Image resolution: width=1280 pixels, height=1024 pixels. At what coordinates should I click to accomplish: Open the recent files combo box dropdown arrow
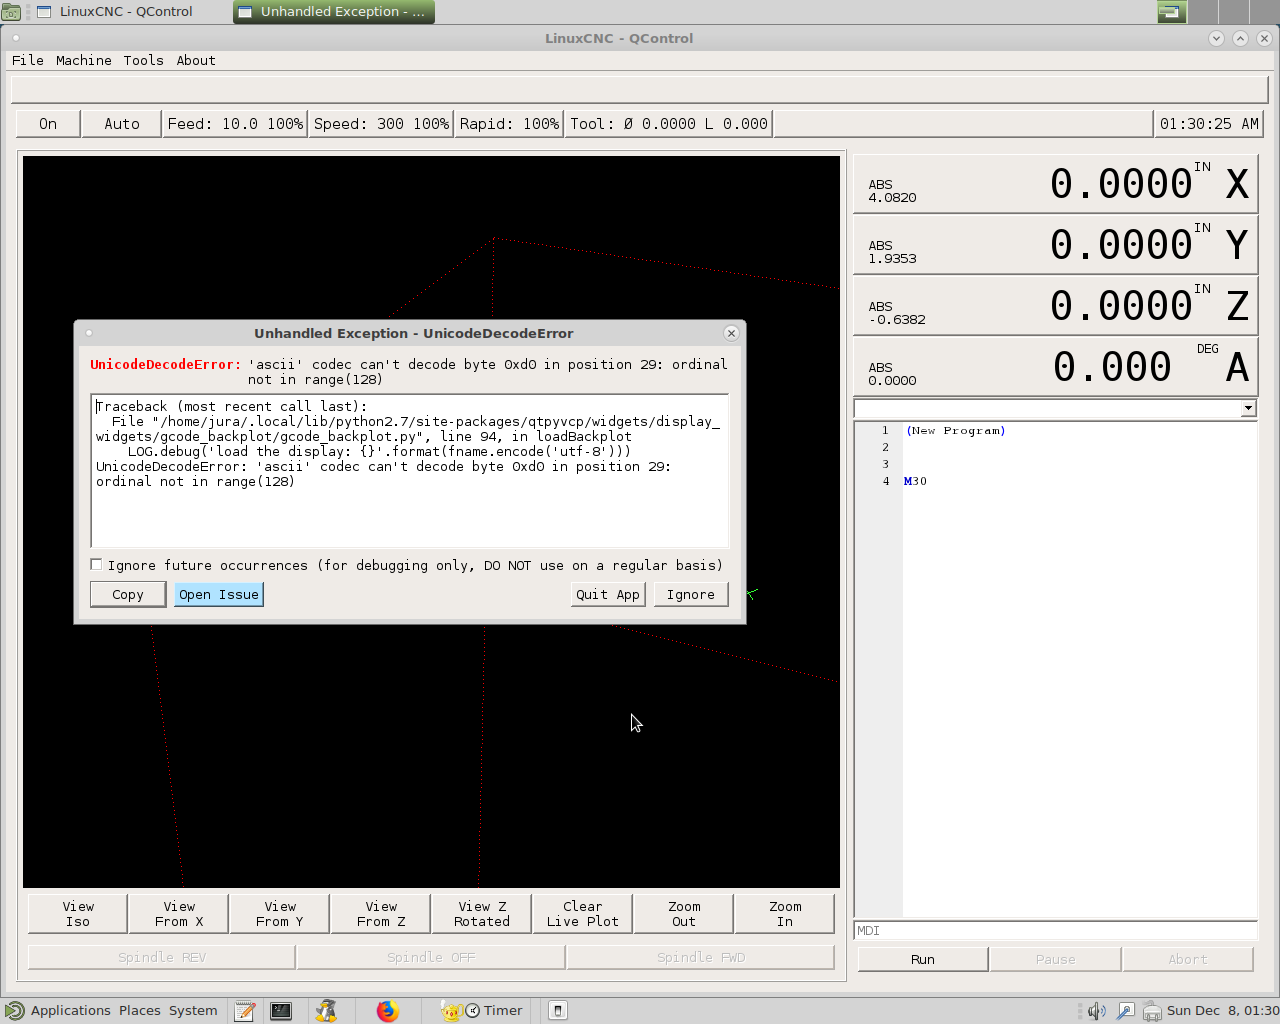click(x=1248, y=408)
